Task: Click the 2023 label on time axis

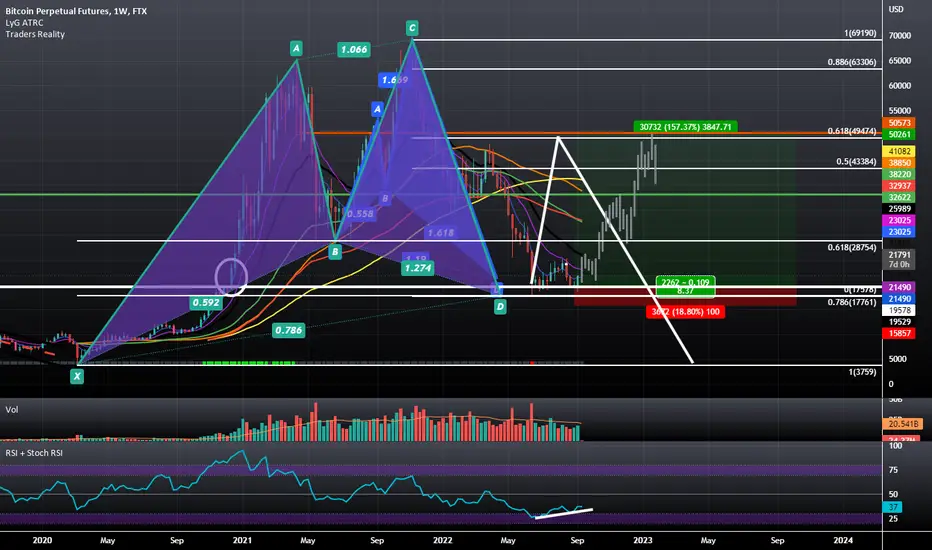Action: [x=643, y=540]
